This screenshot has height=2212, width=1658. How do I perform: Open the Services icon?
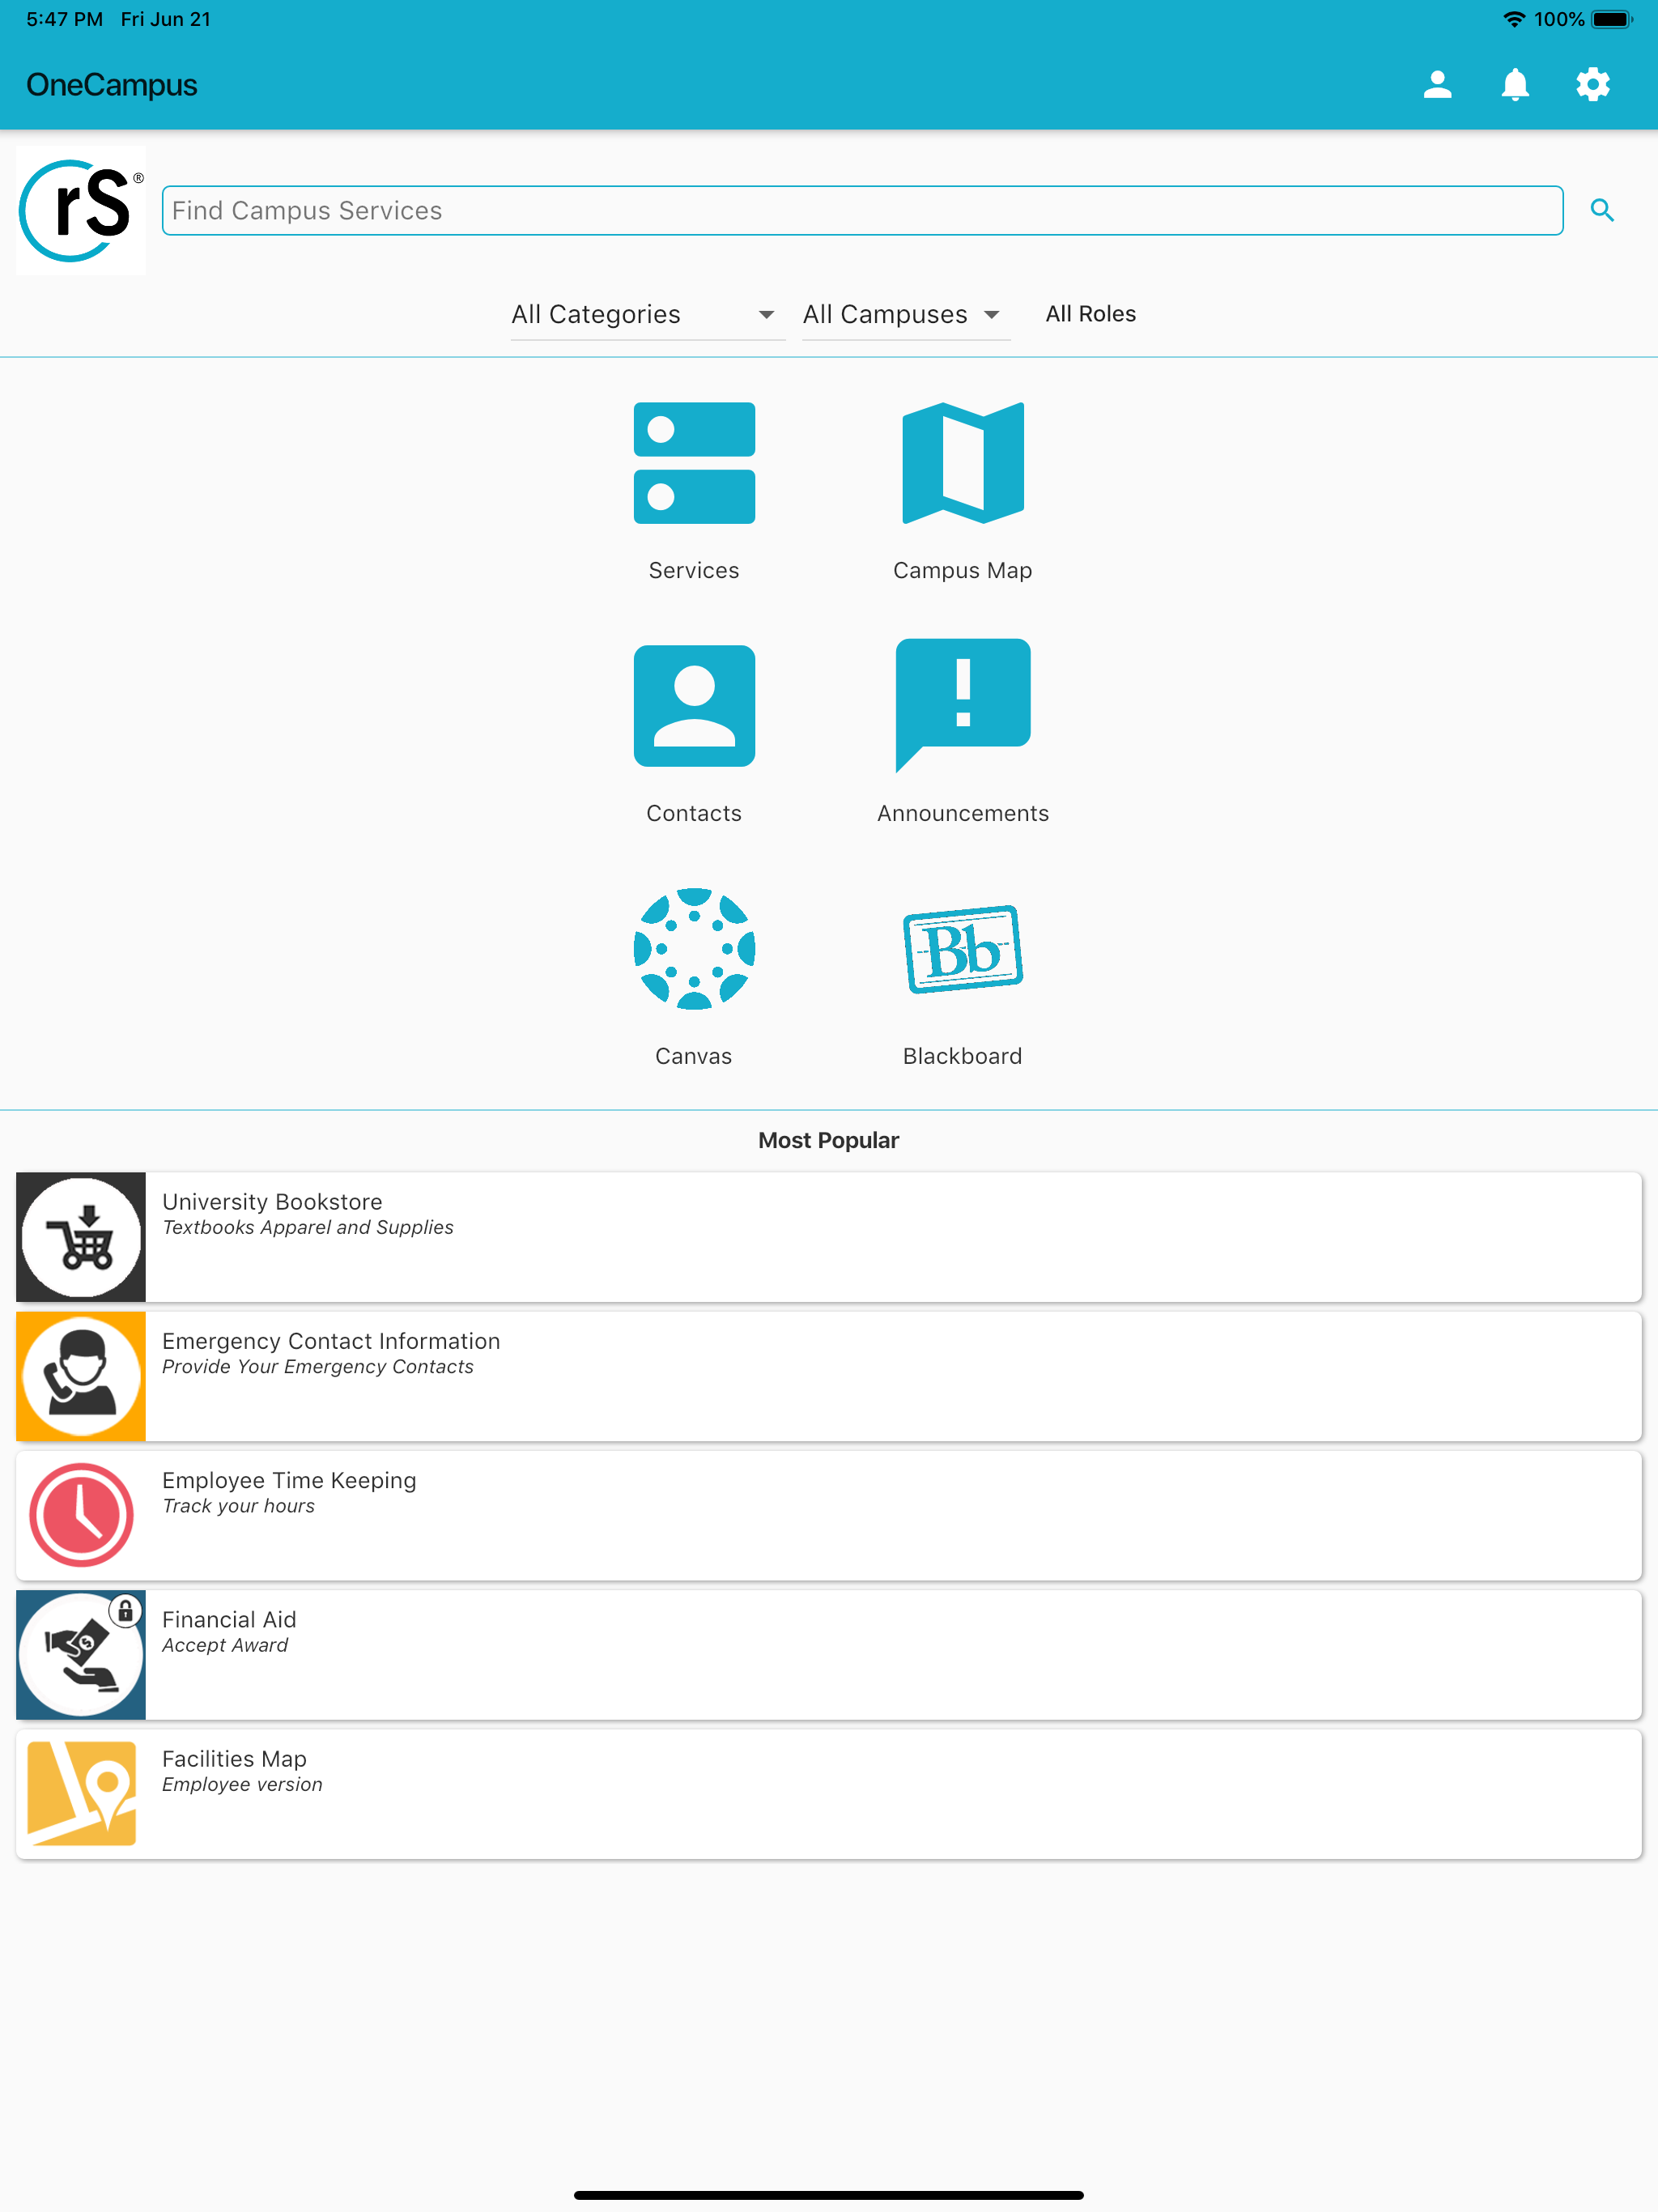pyautogui.click(x=694, y=463)
